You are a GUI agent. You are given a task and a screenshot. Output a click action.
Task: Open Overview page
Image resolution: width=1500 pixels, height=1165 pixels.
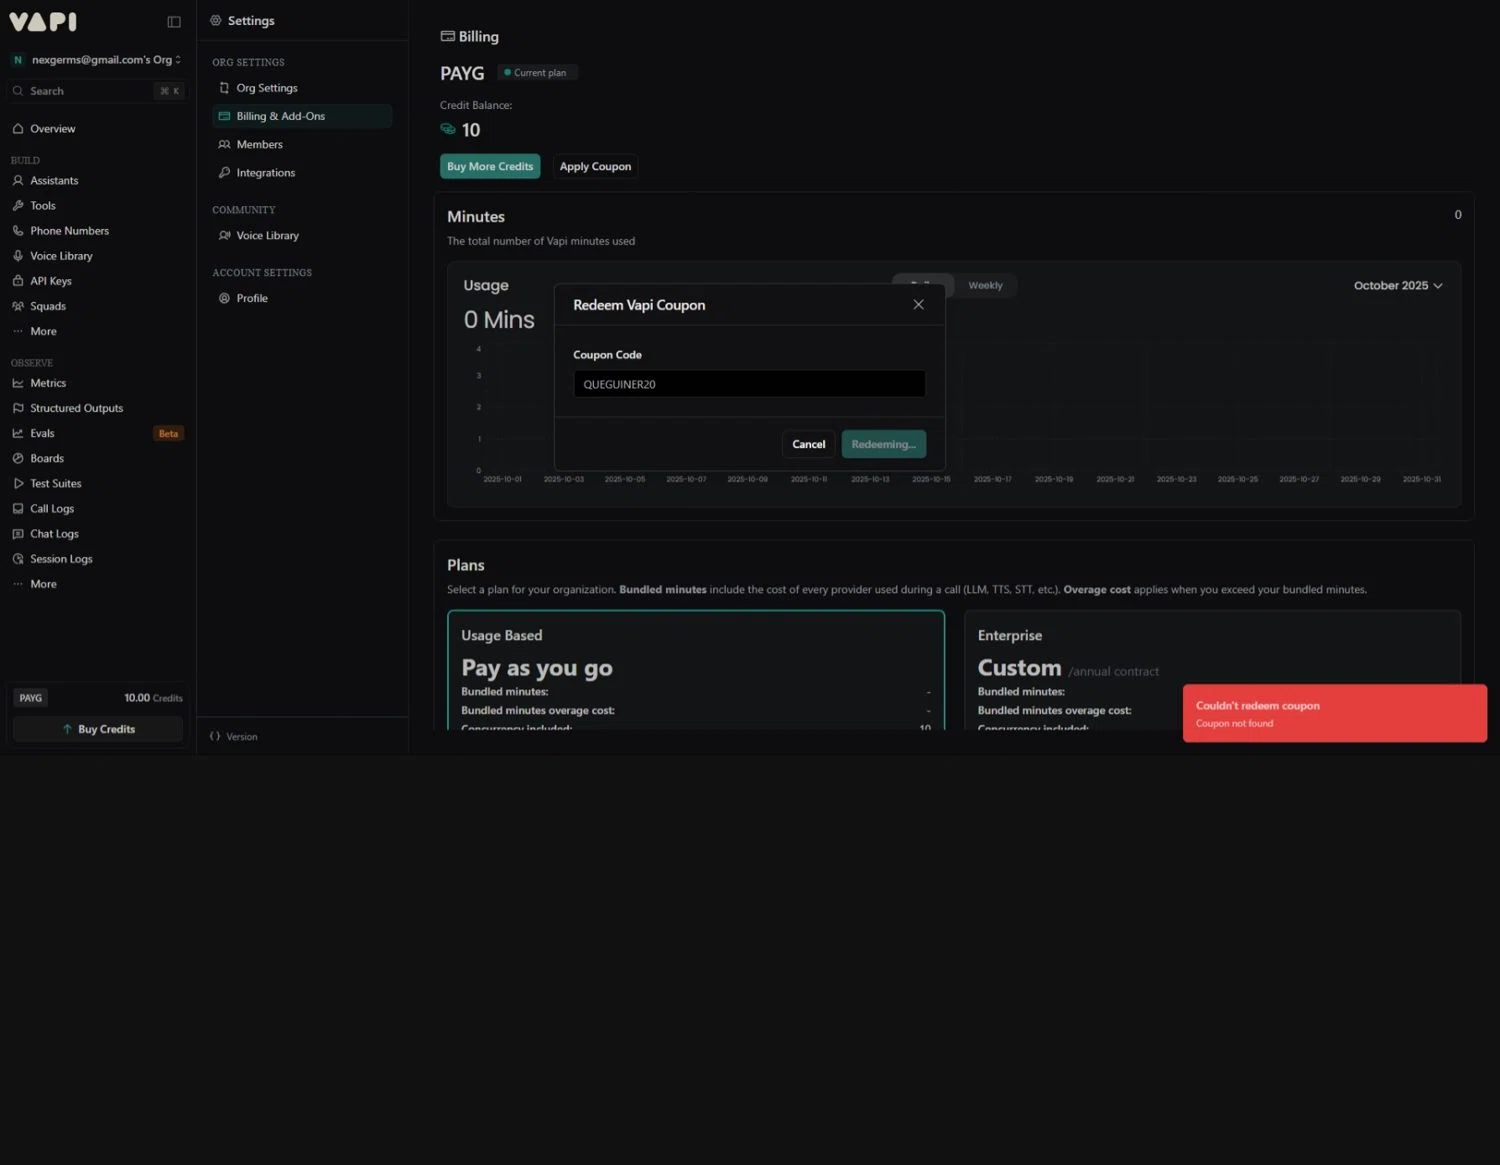pyautogui.click(x=52, y=129)
